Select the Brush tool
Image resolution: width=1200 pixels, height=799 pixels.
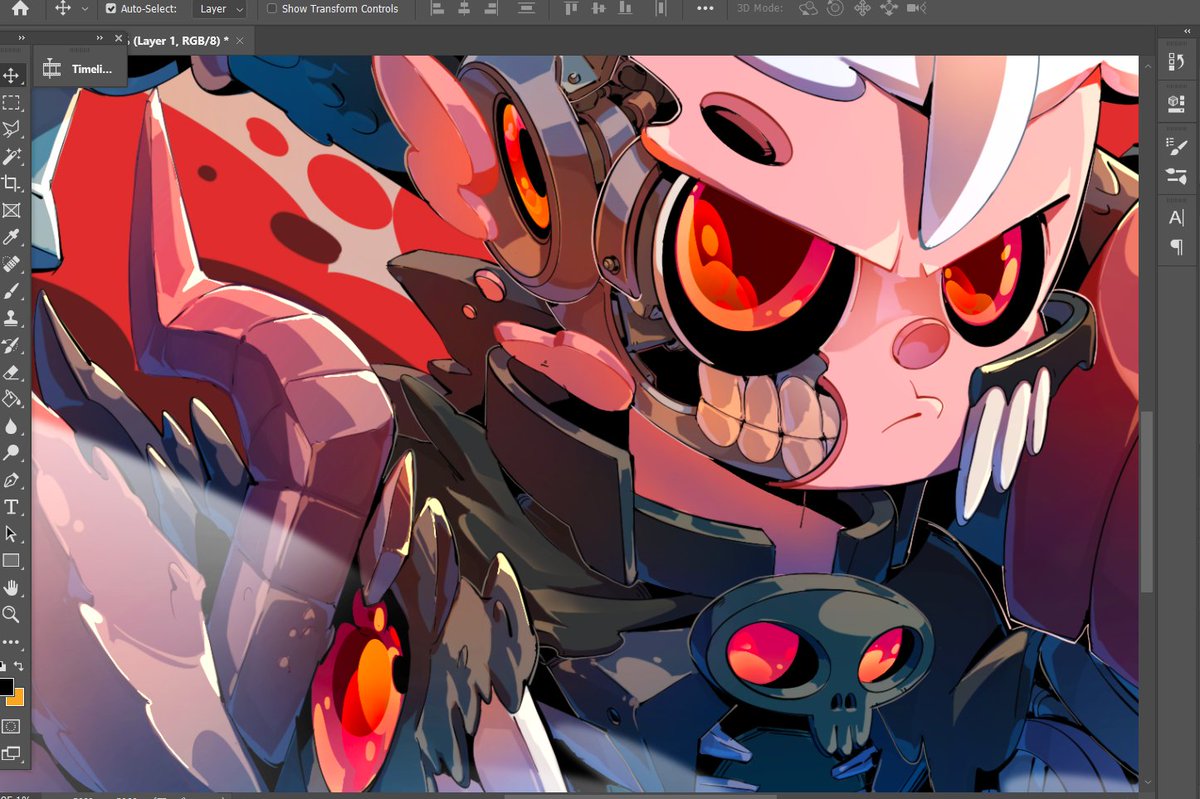tap(11, 291)
